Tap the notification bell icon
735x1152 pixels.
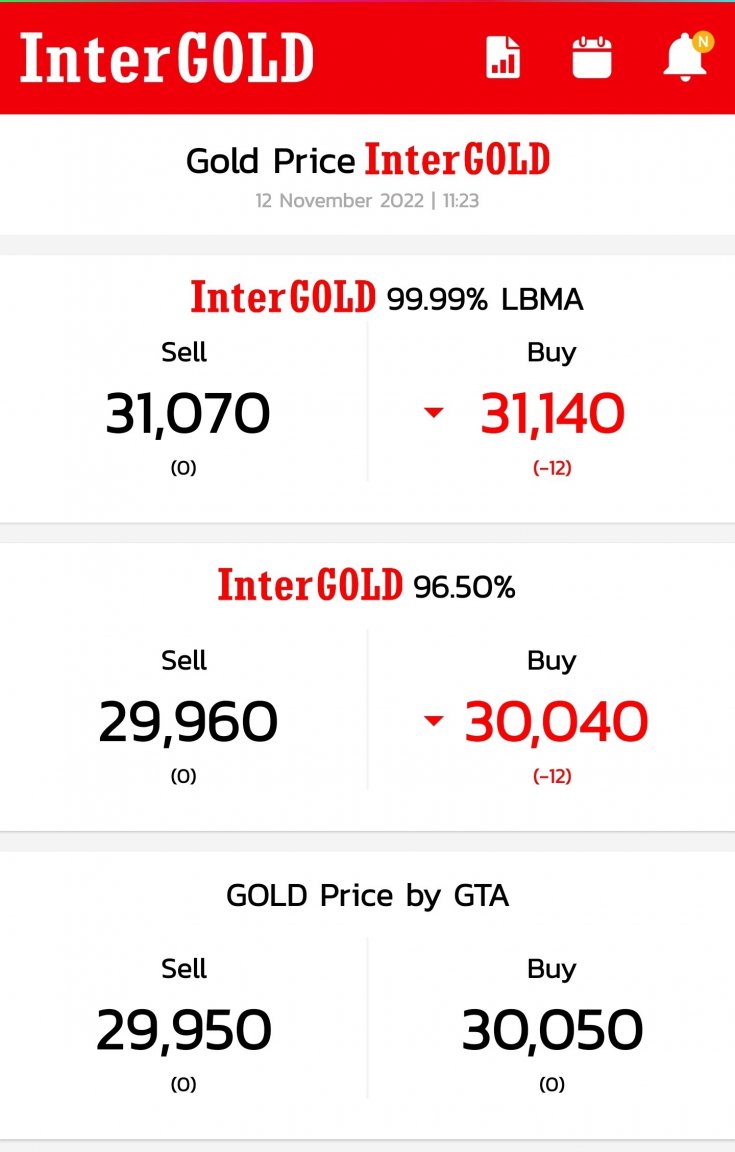coord(685,57)
